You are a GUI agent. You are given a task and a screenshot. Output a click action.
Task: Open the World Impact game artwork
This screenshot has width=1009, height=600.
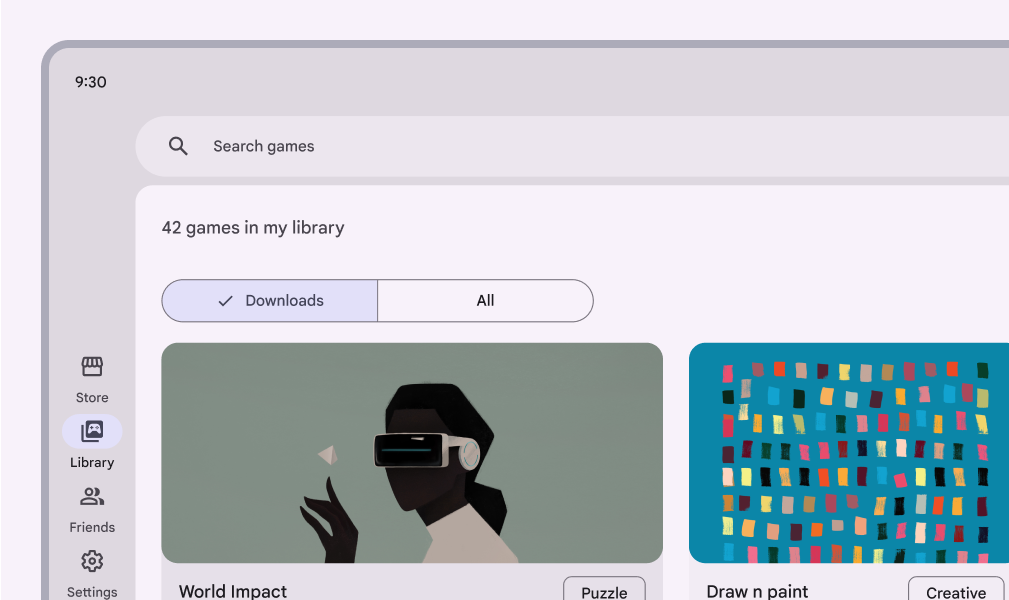[412, 453]
